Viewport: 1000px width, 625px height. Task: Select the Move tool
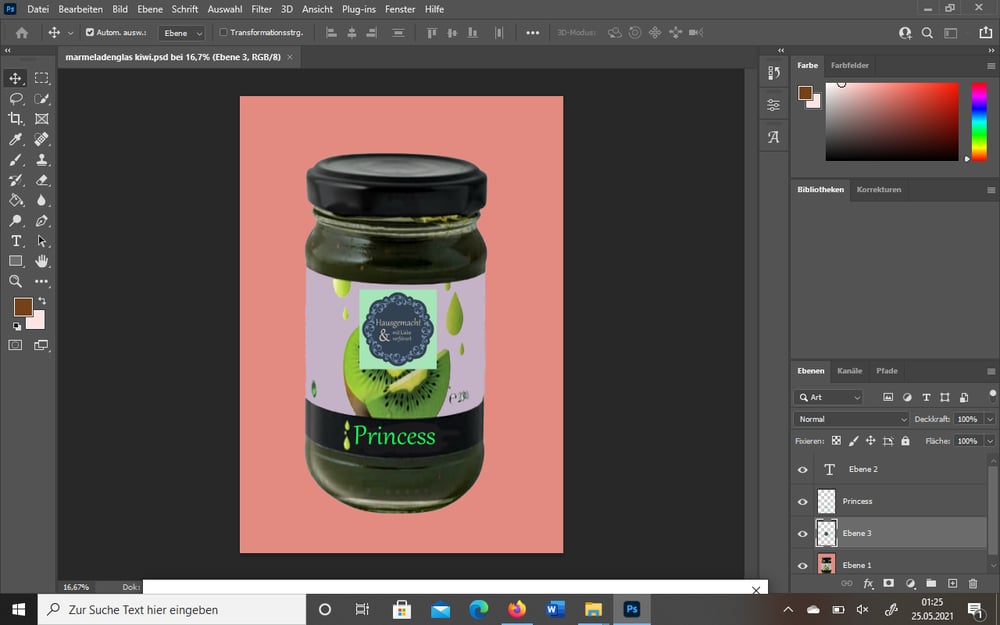(15, 78)
